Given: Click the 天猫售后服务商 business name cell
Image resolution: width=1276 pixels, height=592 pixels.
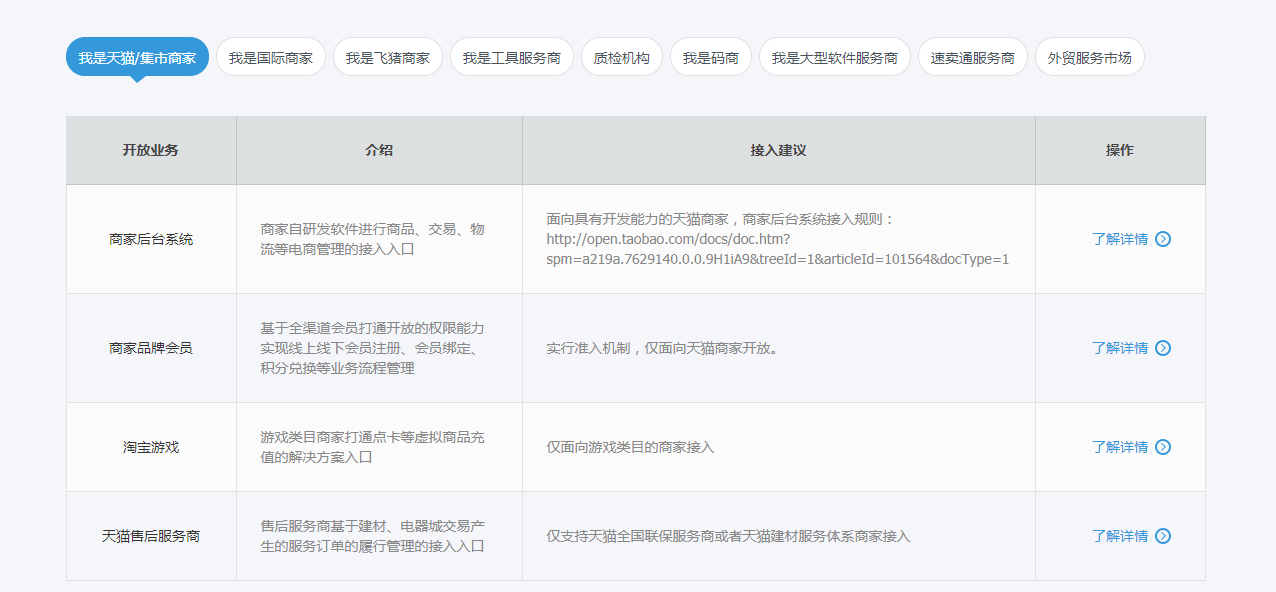Looking at the screenshot, I should 151,536.
